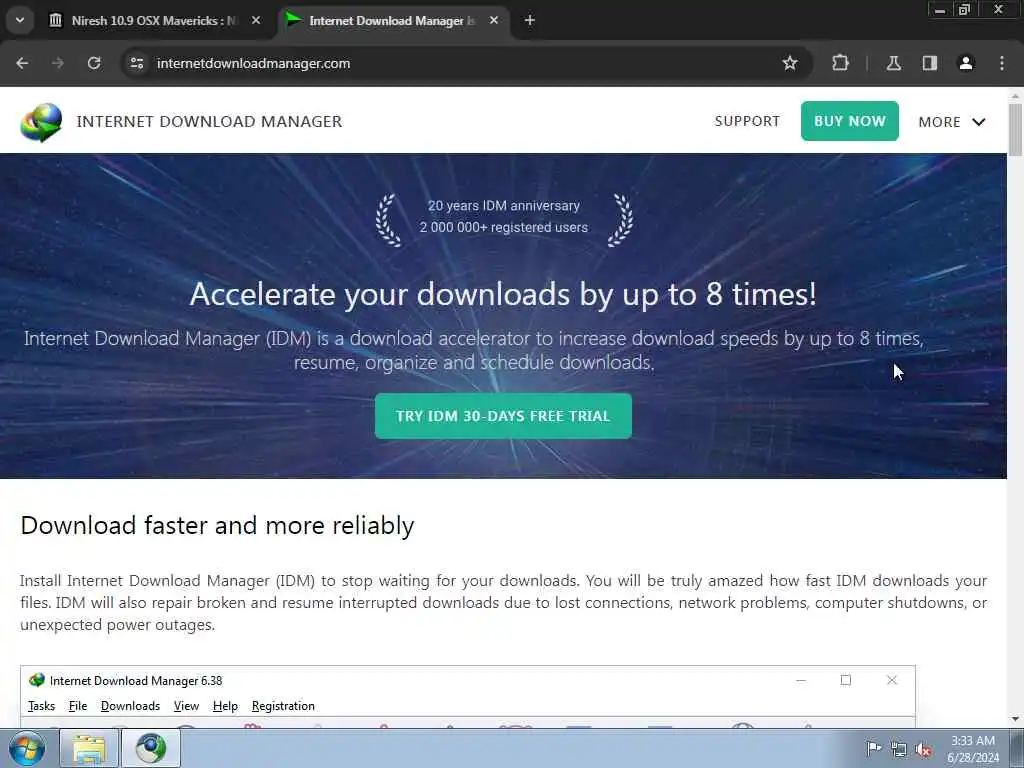
Task: Open Help menu in IDM screenshot
Action: pos(225,706)
